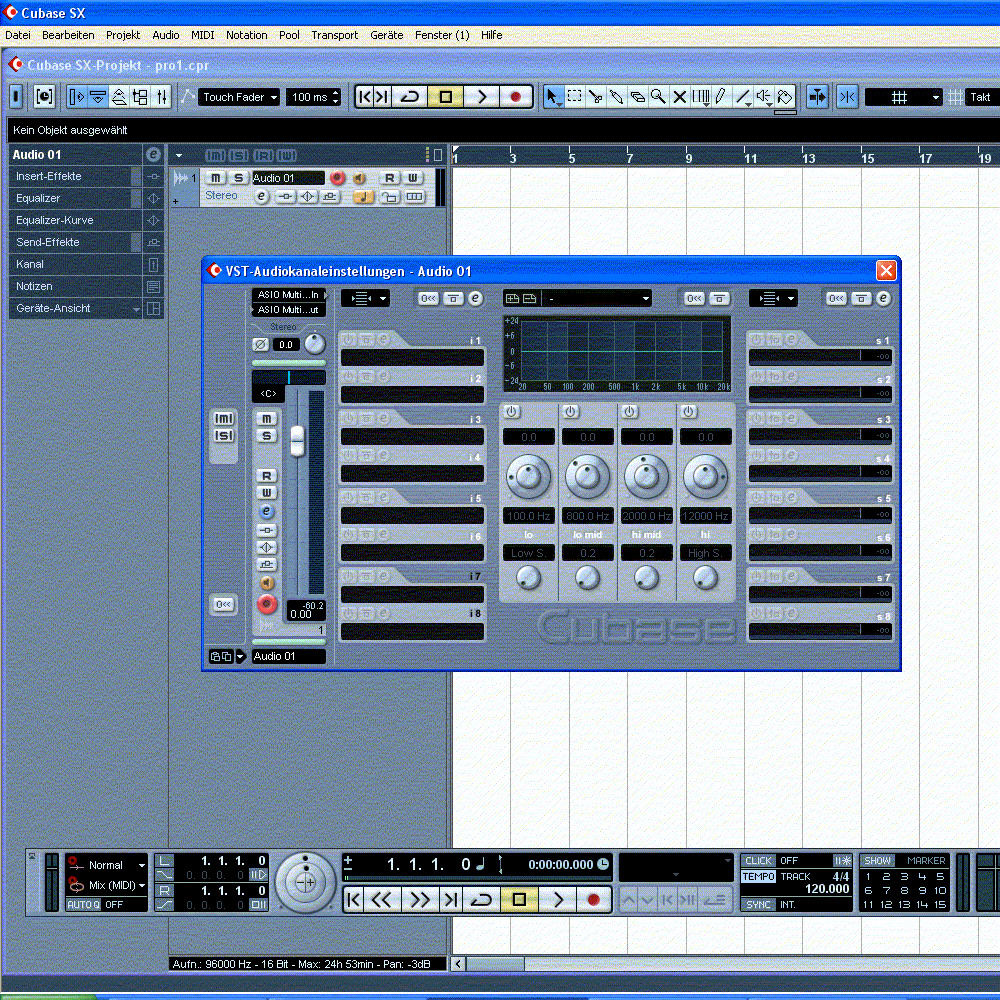Enable Write automation on Audio 01 track
This screenshot has height=1000, width=1000.
(x=412, y=178)
